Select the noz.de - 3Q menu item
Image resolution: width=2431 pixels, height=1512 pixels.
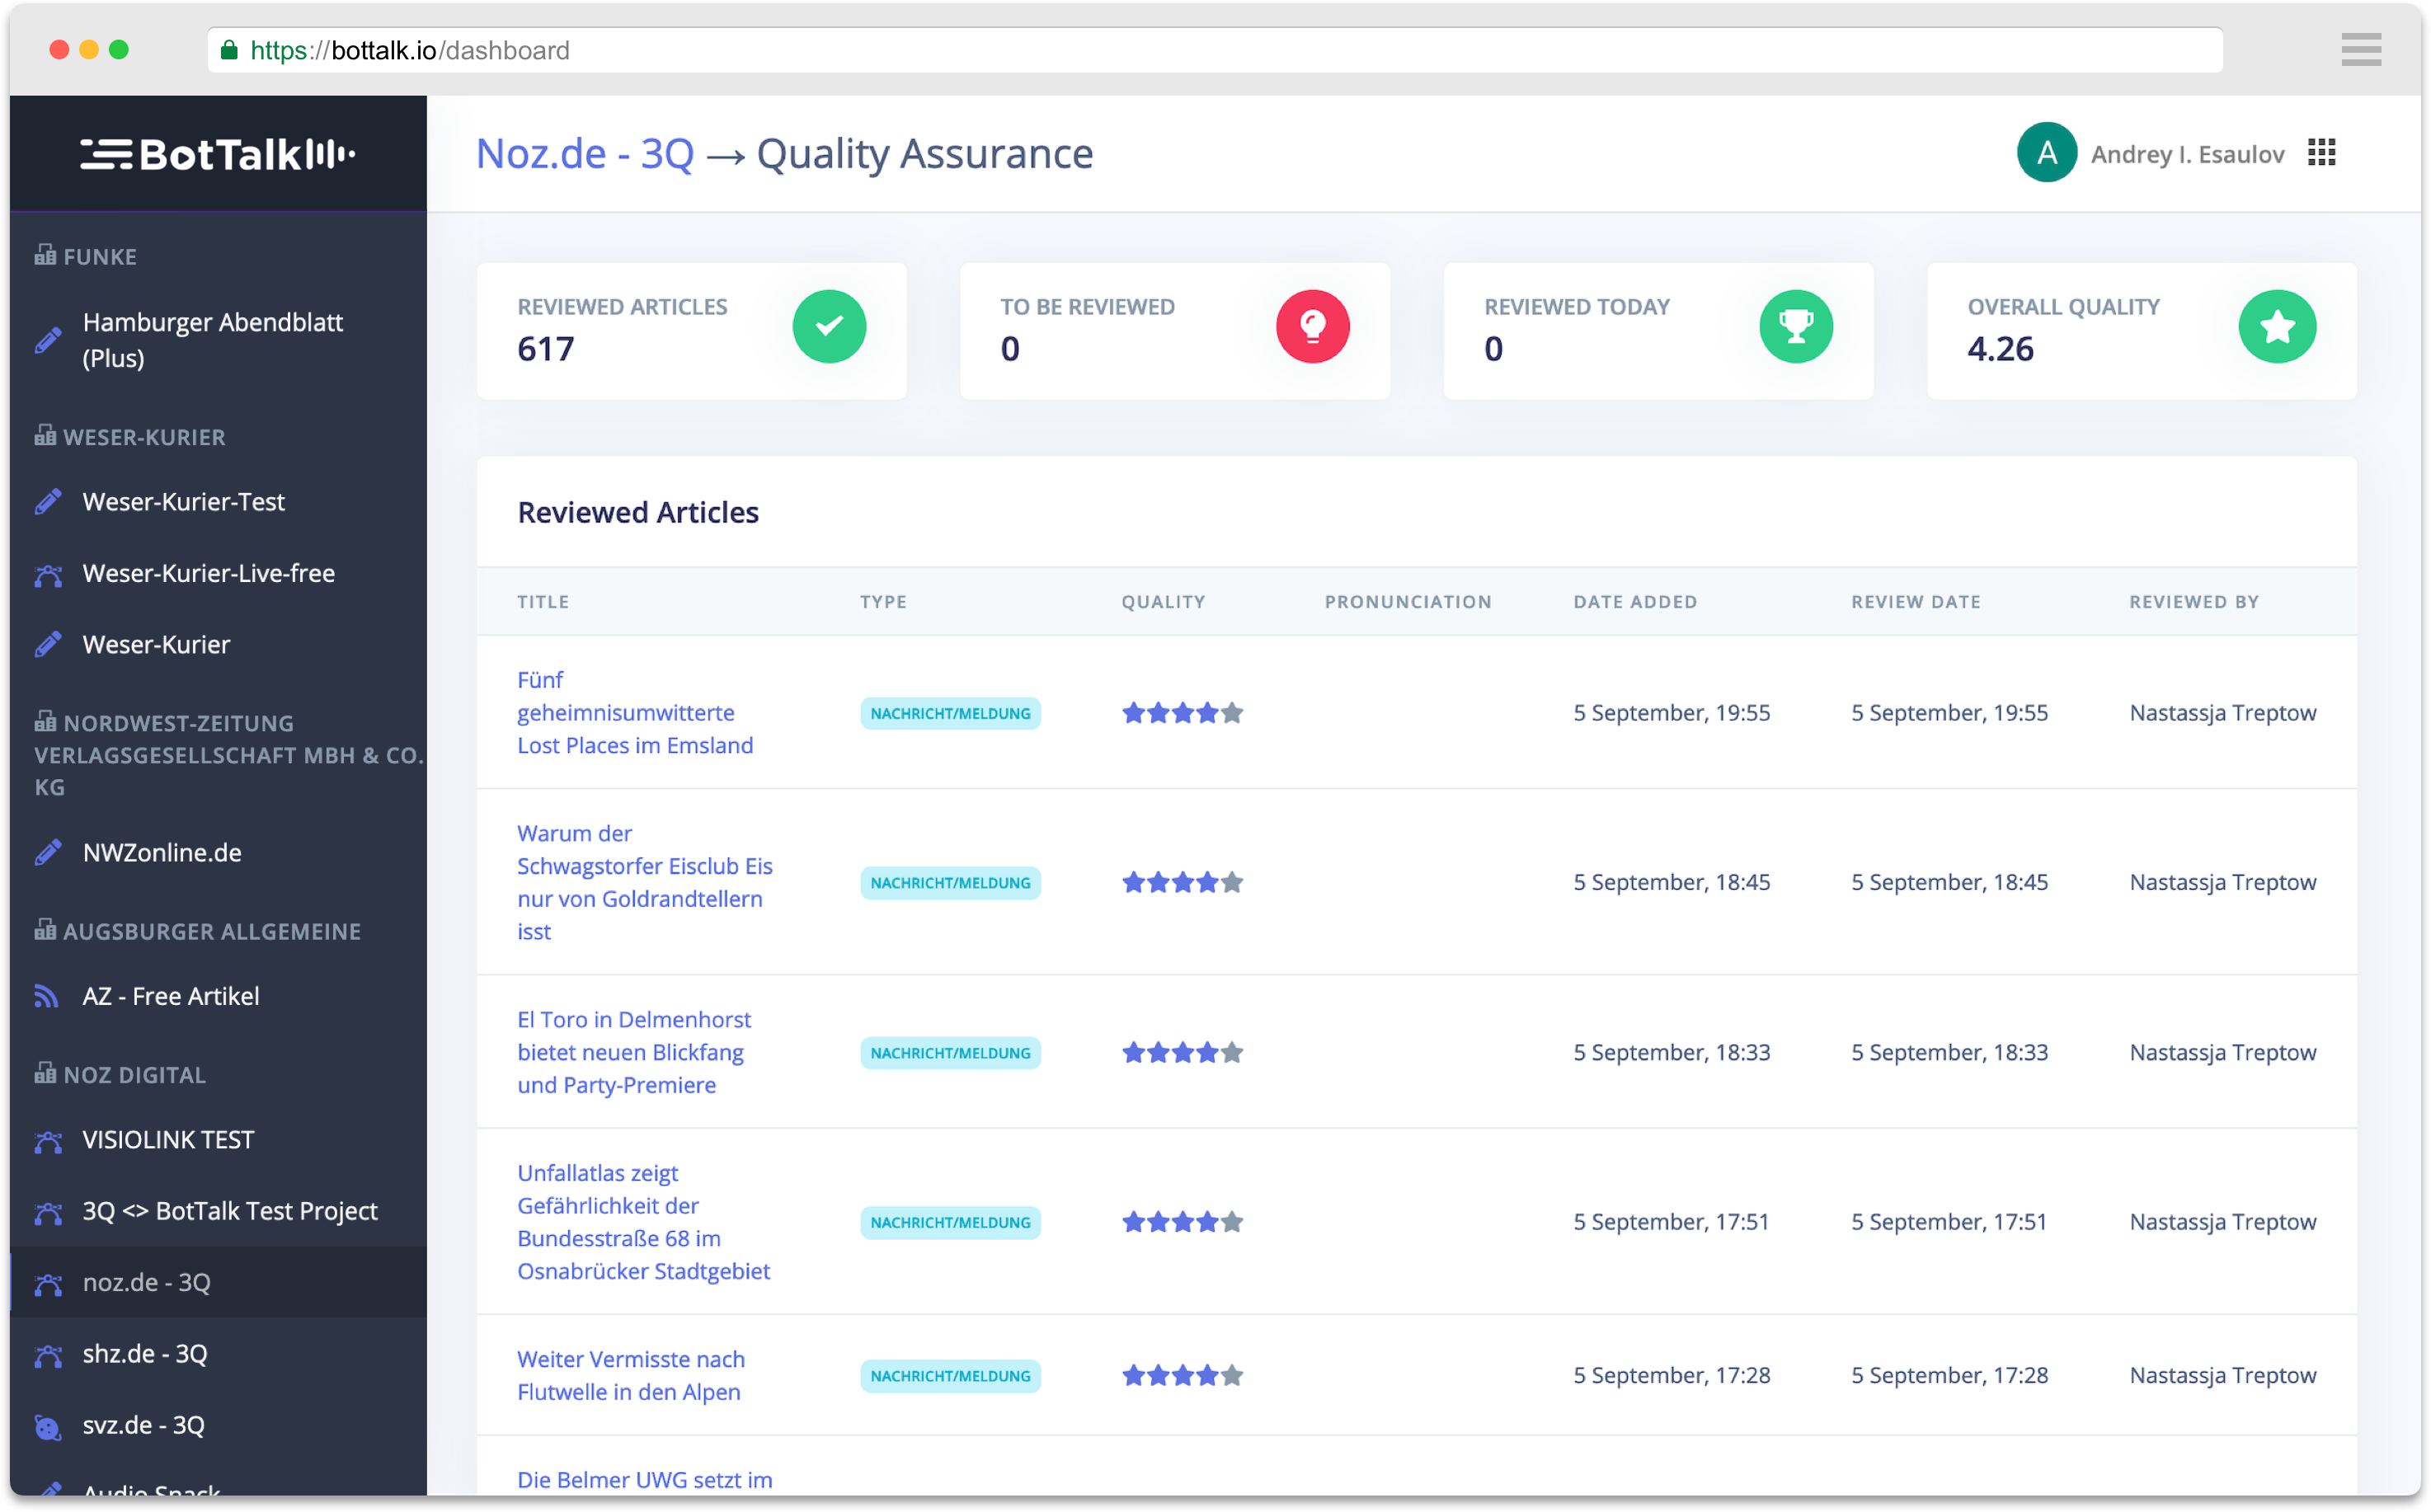pyautogui.click(x=148, y=1282)
